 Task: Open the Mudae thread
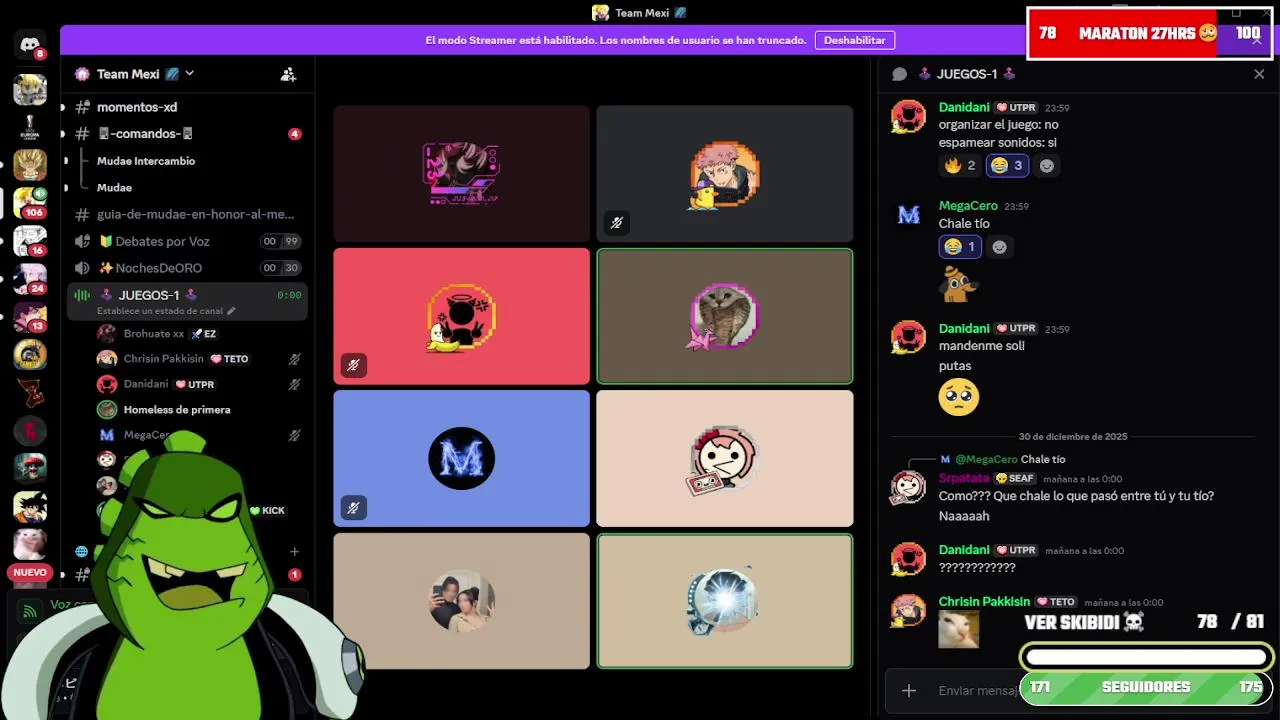click(x=114, y=188)
